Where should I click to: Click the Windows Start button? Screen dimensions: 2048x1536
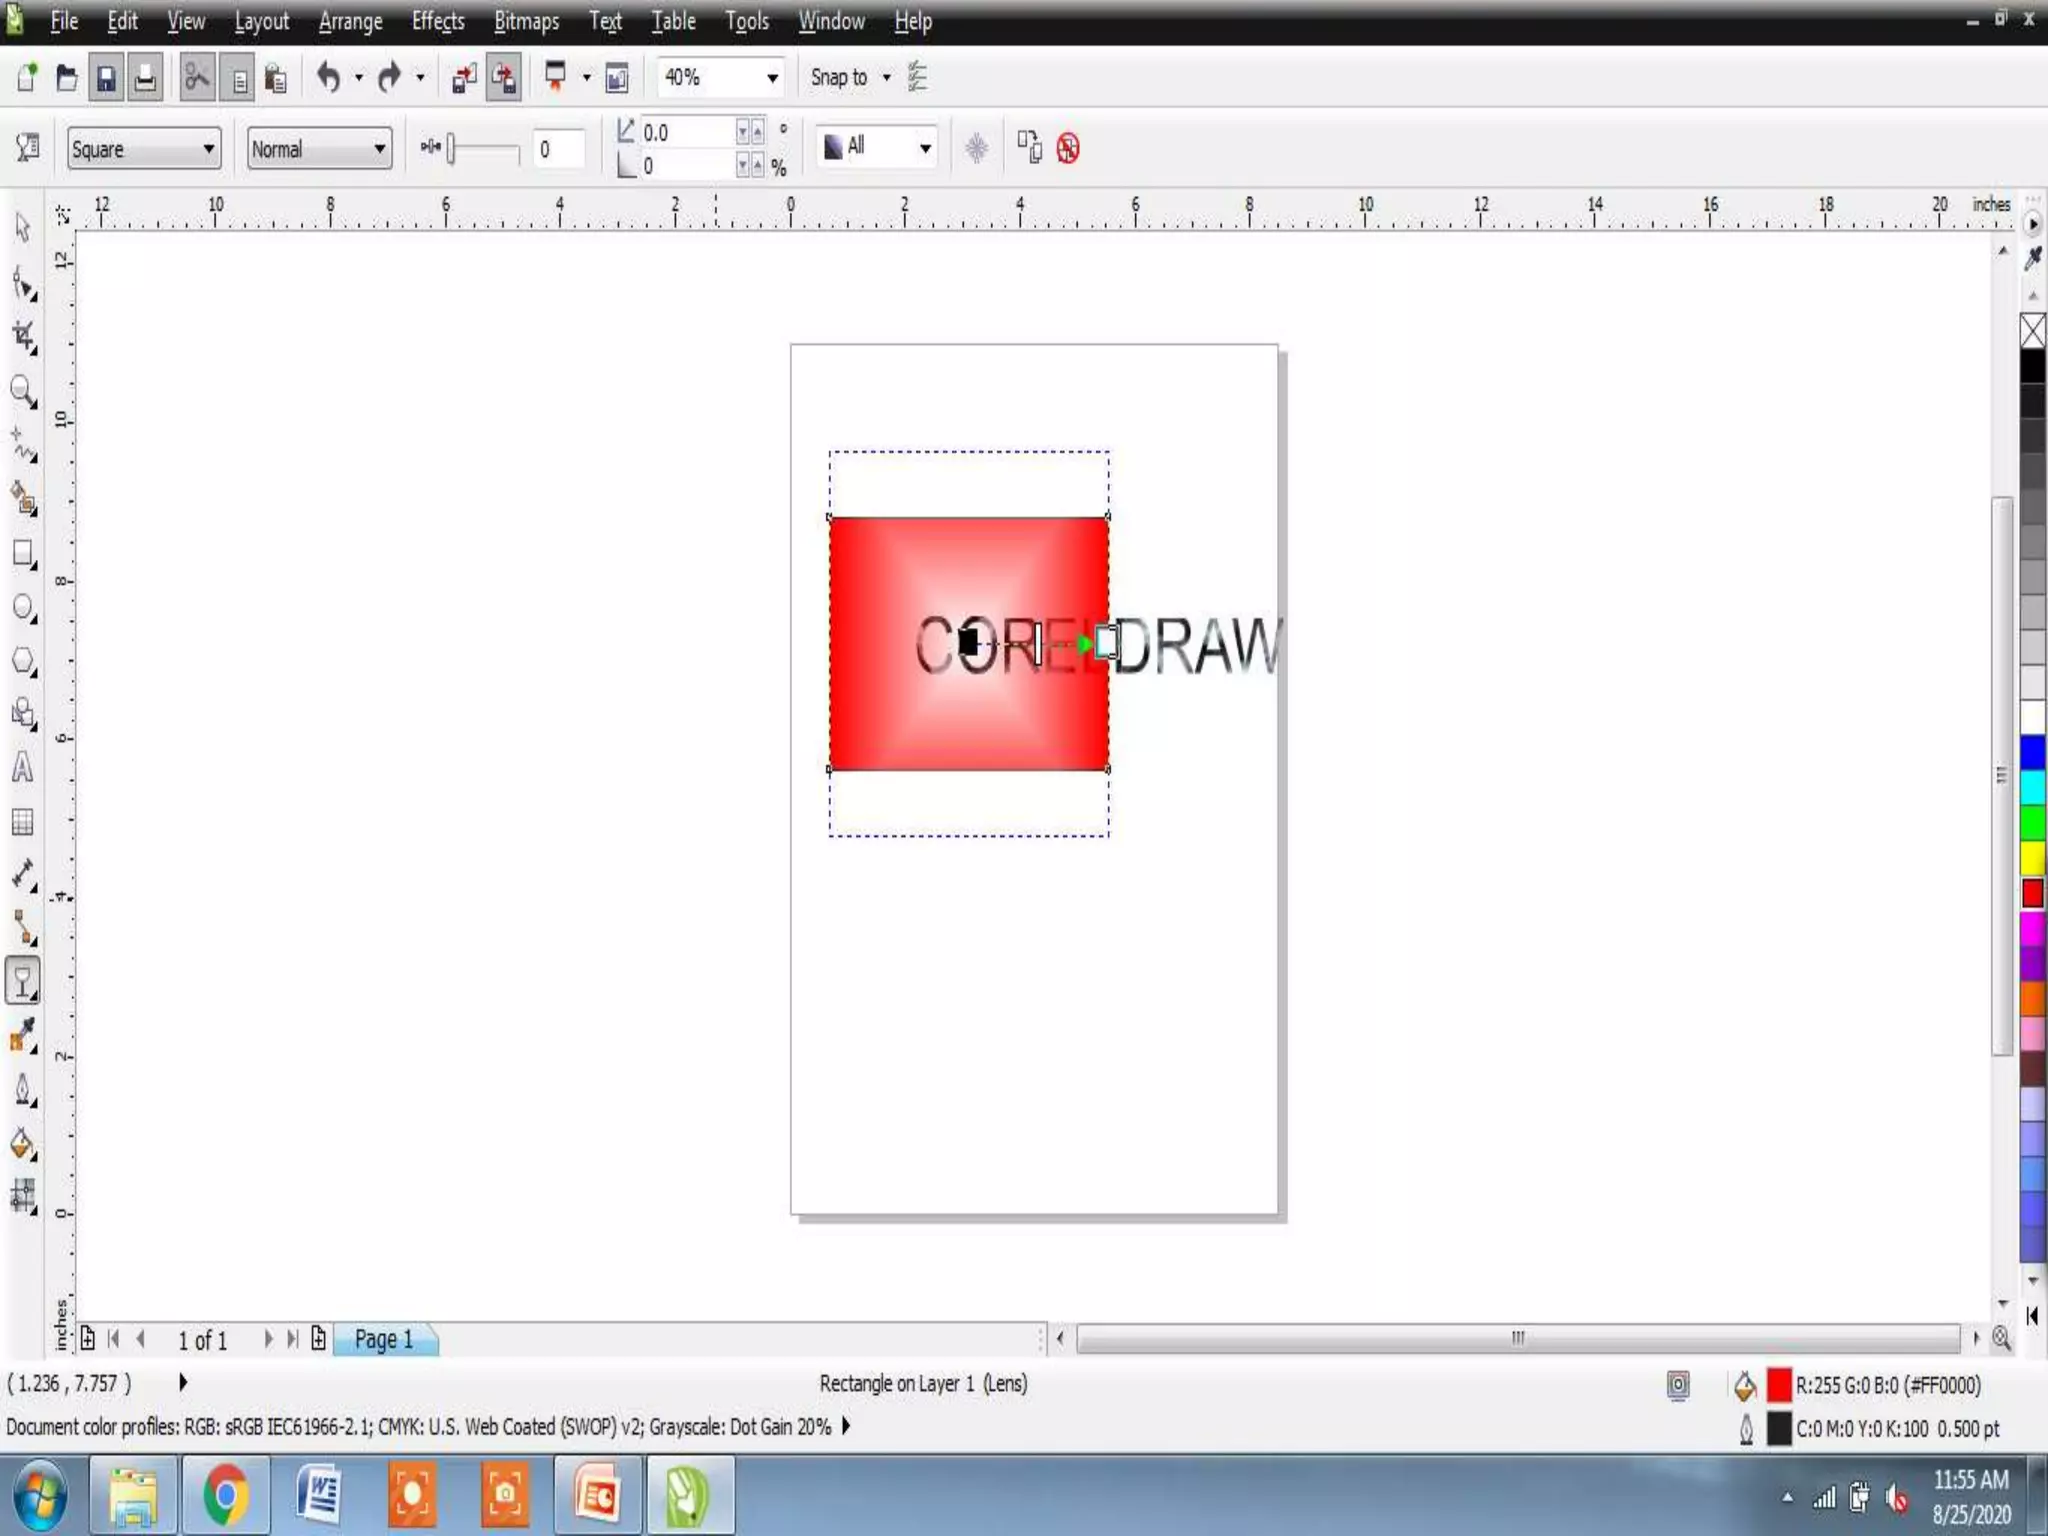pyautogui.click(x=40, y=1495)
